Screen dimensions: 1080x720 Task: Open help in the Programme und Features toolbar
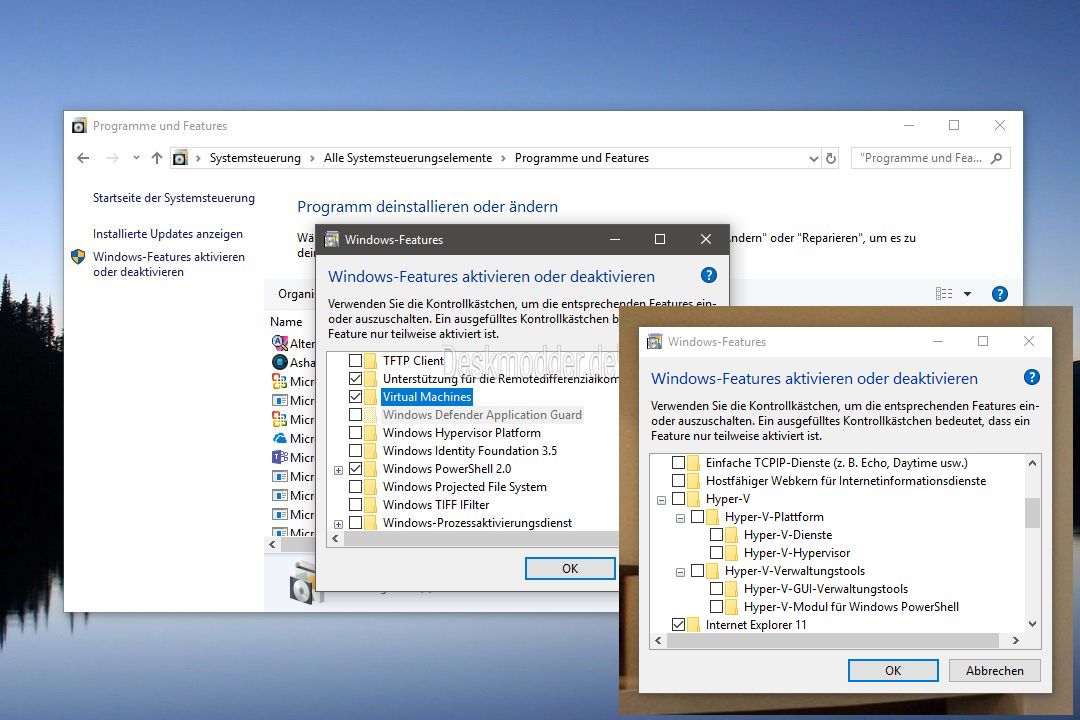pos(999,294)
